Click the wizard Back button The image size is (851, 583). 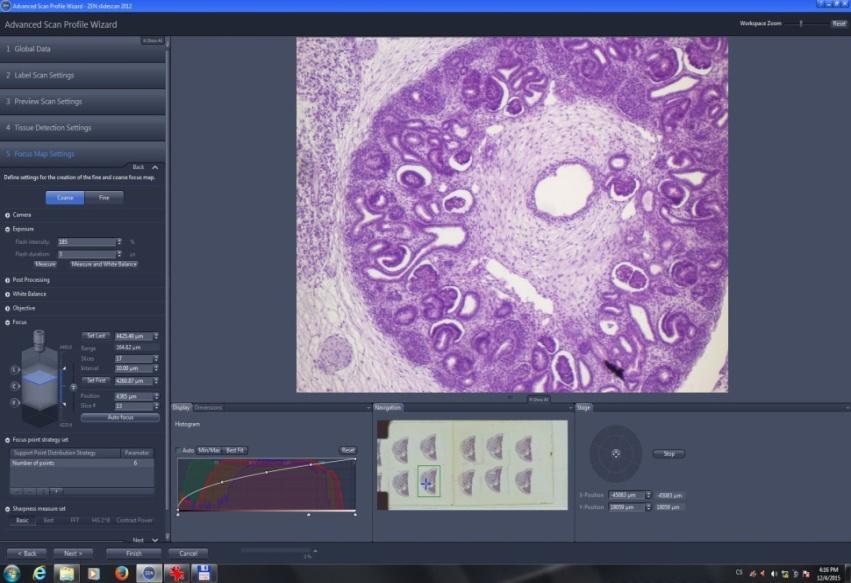27,554
